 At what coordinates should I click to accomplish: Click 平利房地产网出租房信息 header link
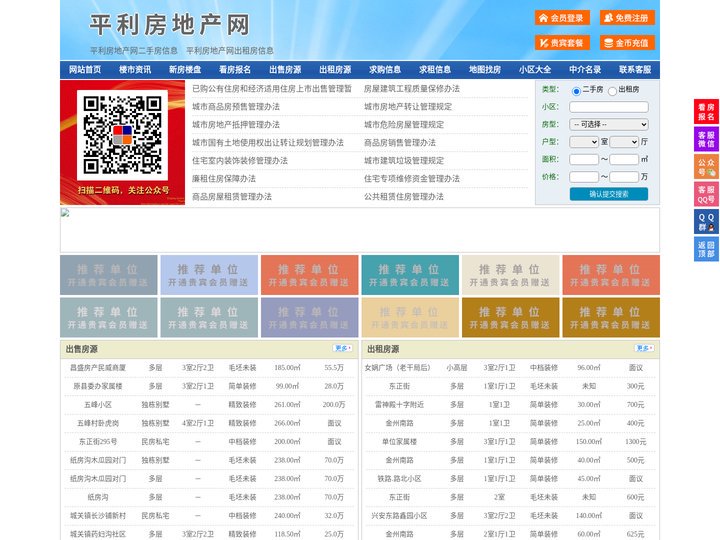[x=230, y=51]
